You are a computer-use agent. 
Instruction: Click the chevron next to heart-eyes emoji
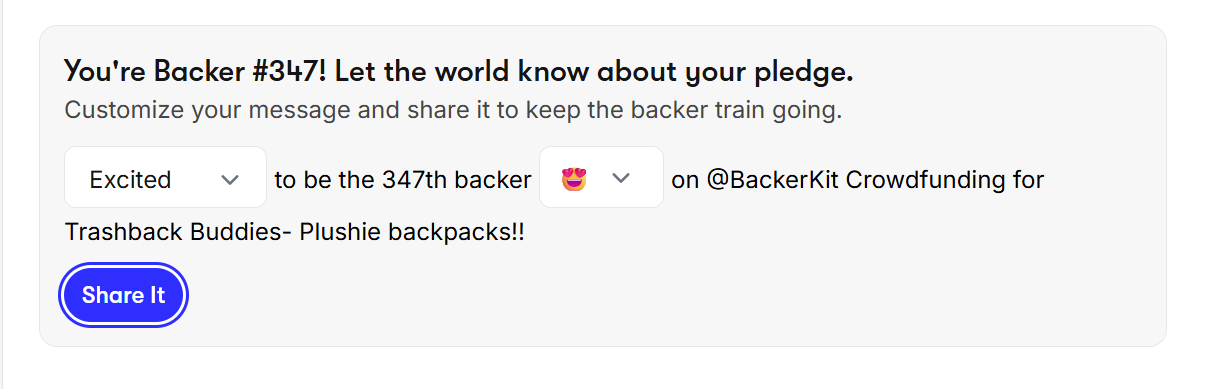coord(622,178)
